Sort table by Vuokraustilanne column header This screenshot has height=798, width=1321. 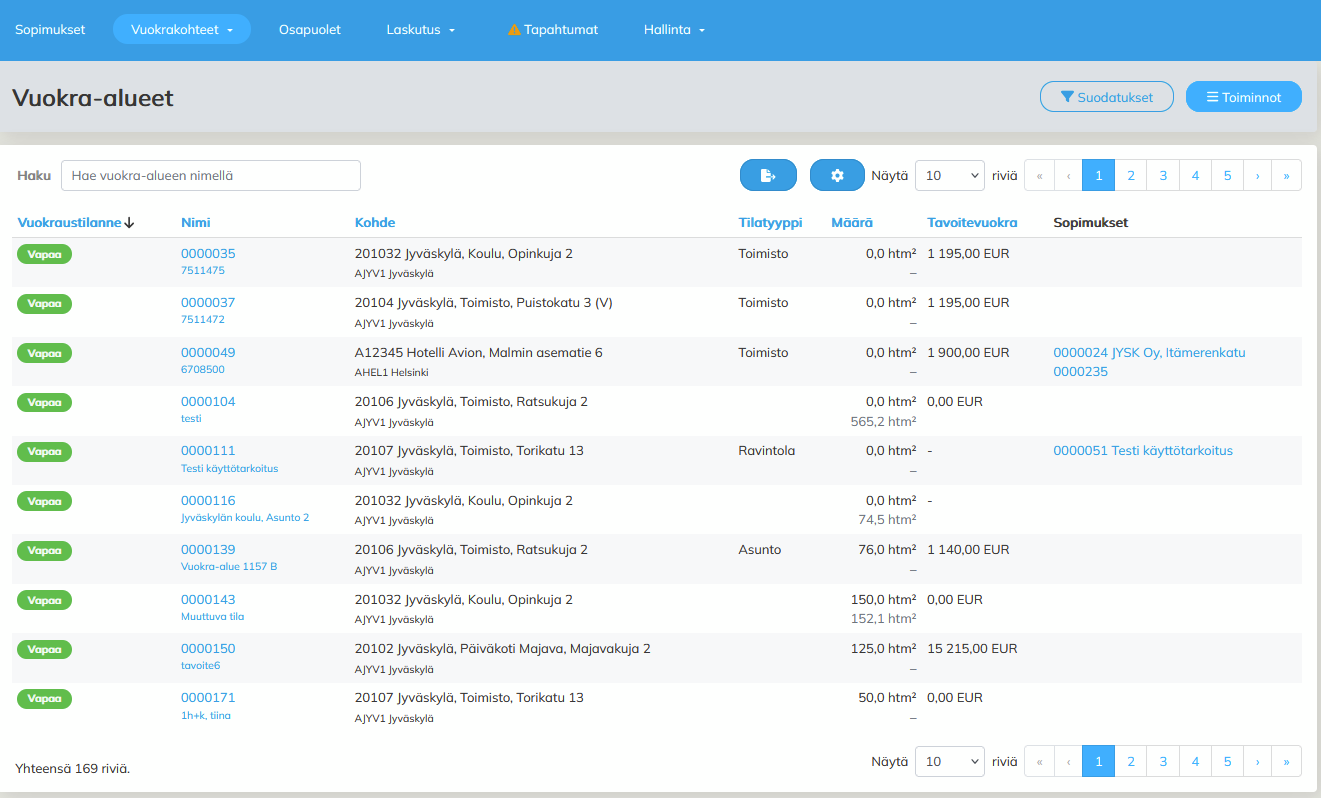(69, 223)
